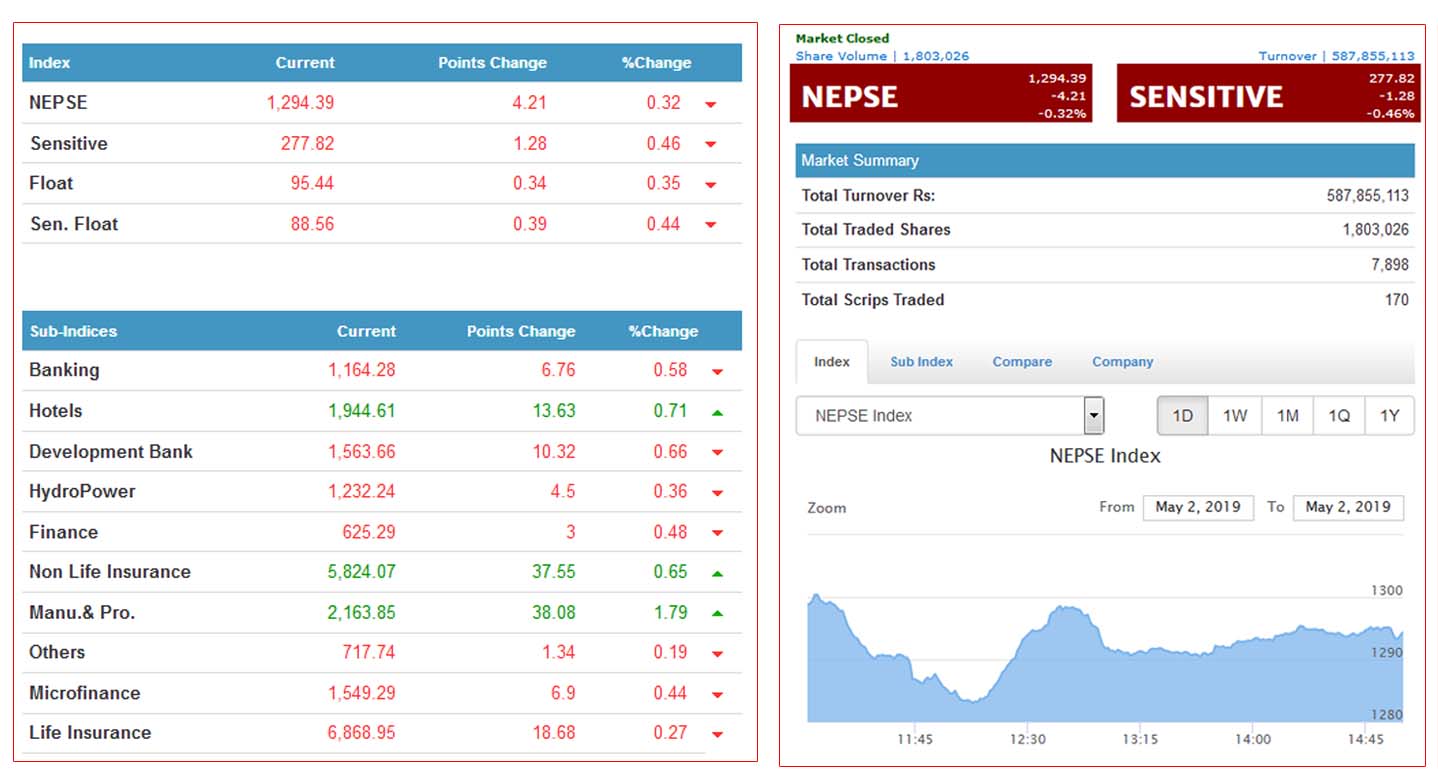Click the NEPSE current value 1,294.39 in table
1438x782 pixels.
pos(301,103)
